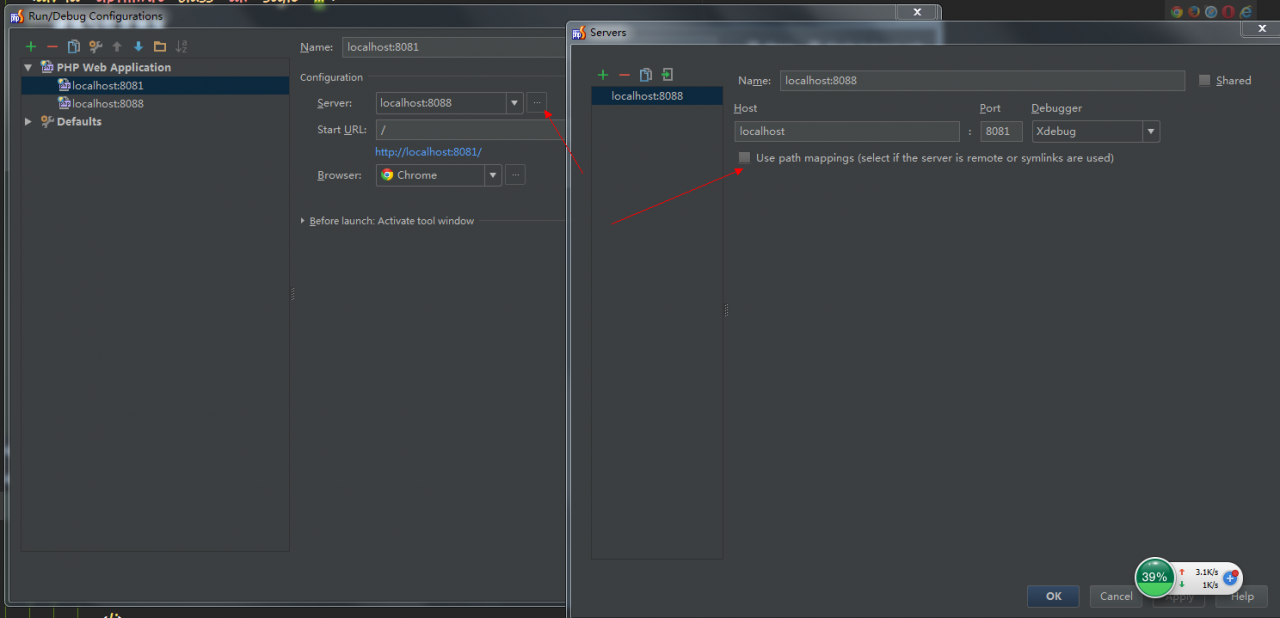Image resolution: width=1280 pixels, height=618 pixels.
Task: Click Firefox icon in top-right browser strip
Action: pyautogui.click(x=1194, y=12)
